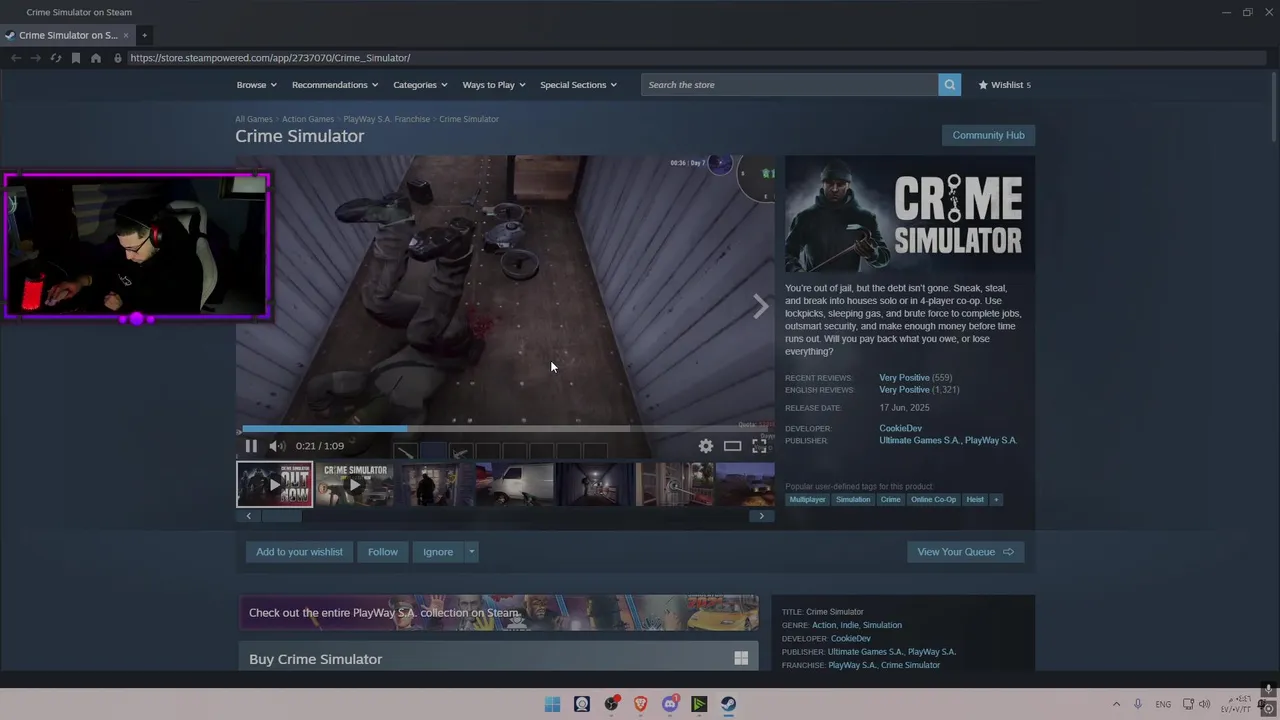Expand the Ways to Play menu
Image resolution: width=1280 pixels, height=720 pixels.
494,85
